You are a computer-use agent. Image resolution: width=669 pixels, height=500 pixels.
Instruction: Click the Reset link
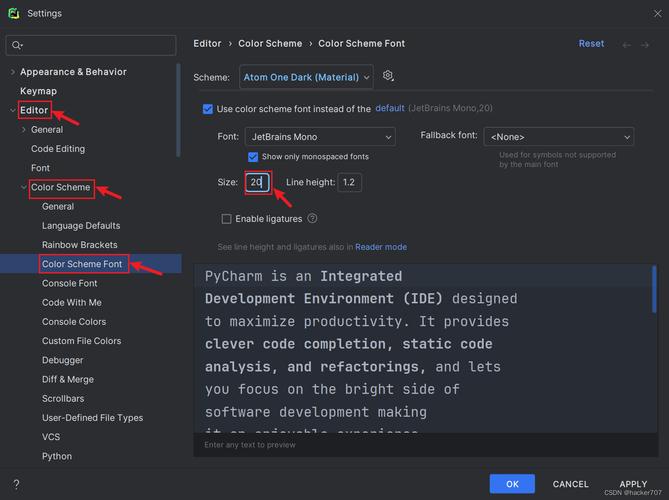tap(591, 44)
